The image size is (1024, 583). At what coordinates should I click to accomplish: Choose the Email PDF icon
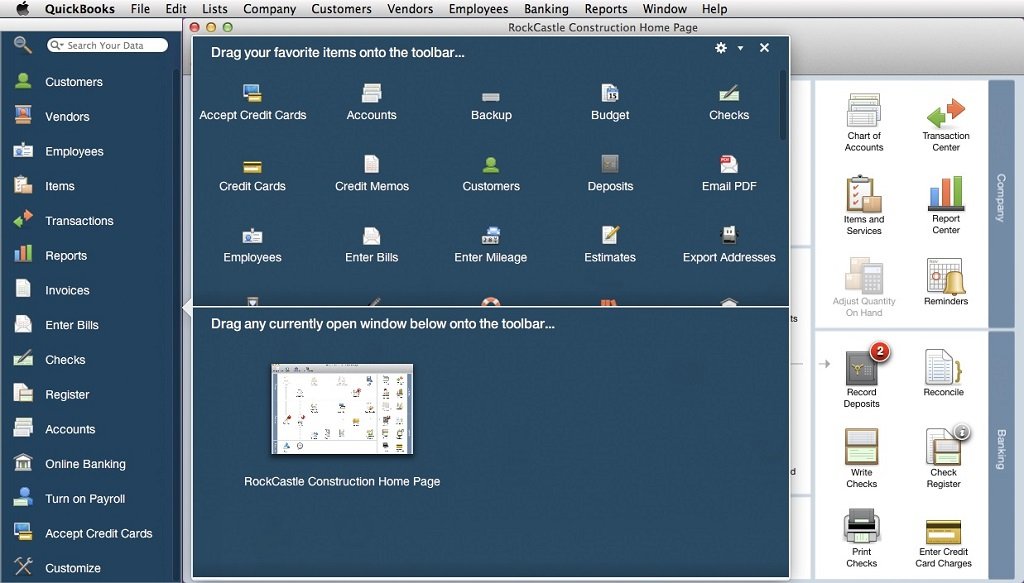729,166
